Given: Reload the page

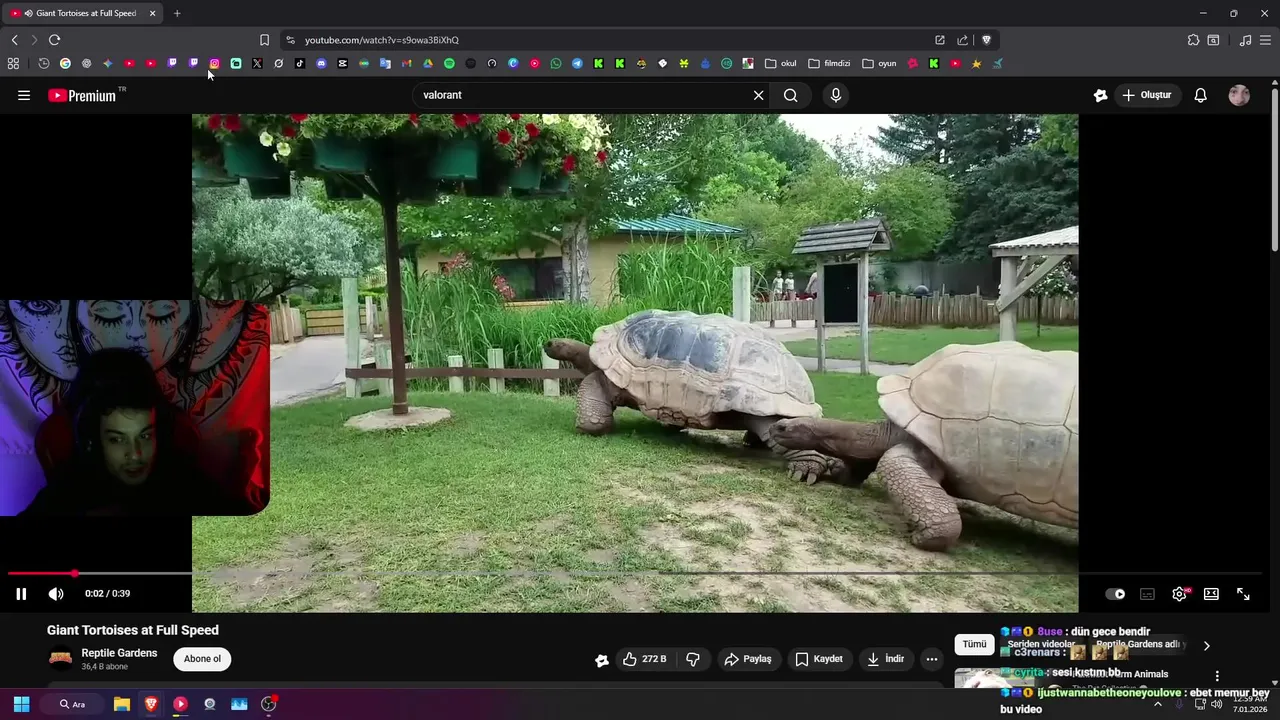Looking at the screenshot, I should (x=54, y=40).
